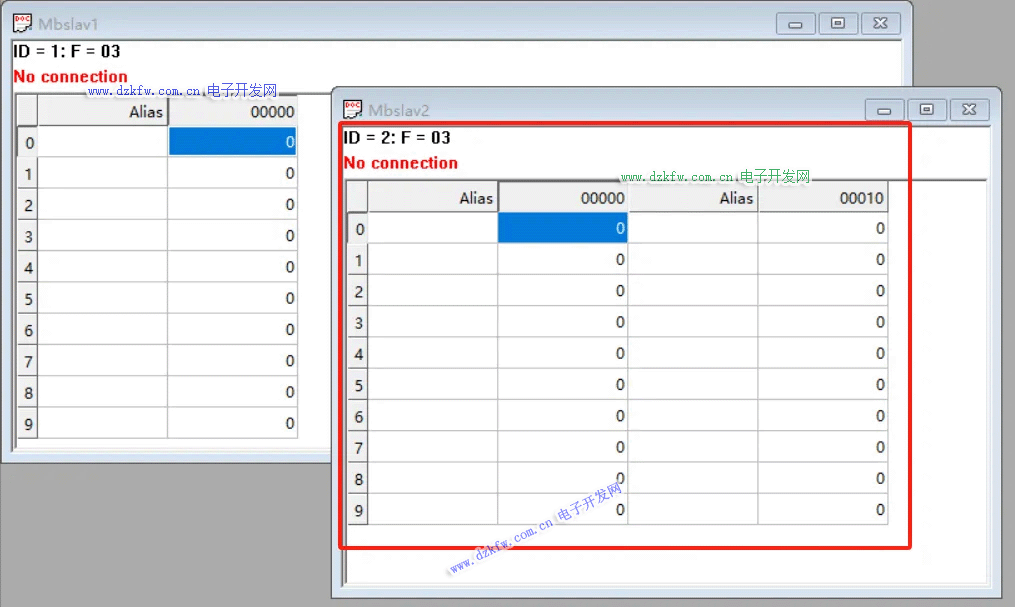Select 00000 column row 6 value in Mbslav2
Image resolution: width=1015 pixels, height=607 pixels.
(x=563, y=415)
